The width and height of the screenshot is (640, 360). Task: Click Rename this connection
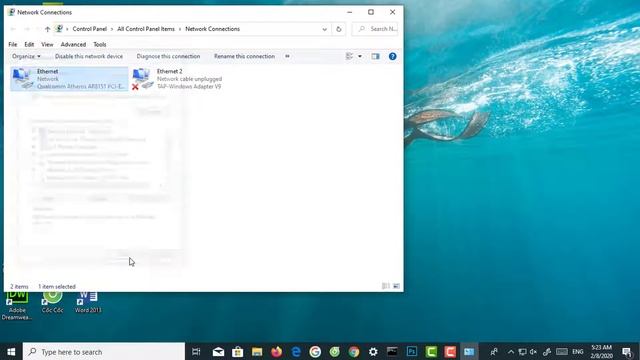coord(244,56)
